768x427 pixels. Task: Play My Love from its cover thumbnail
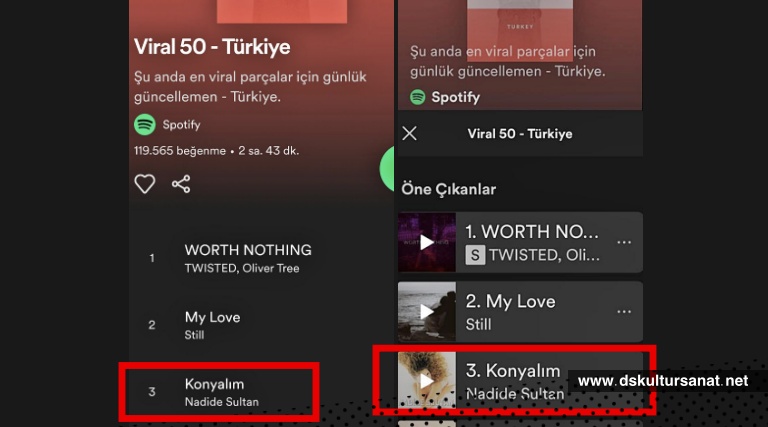(x=427, y=311)
